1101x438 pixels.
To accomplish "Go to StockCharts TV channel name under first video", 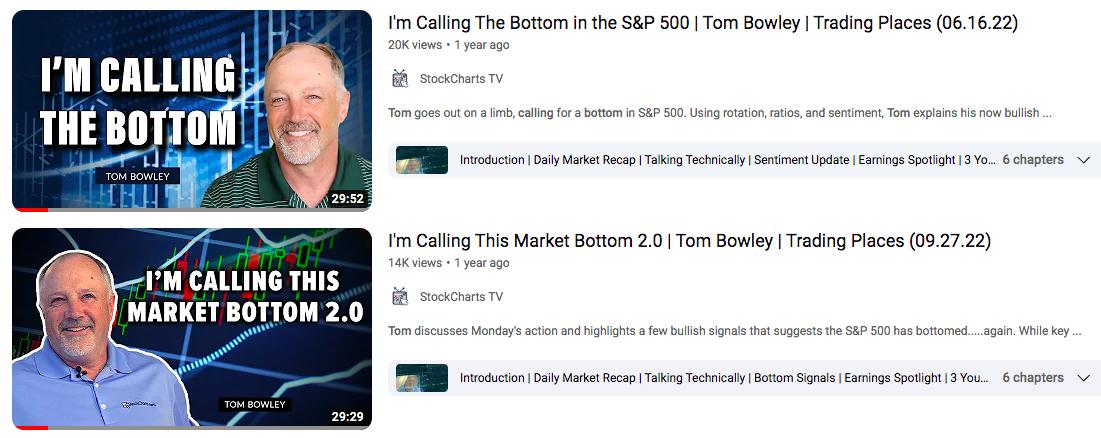I will [461, 79].
